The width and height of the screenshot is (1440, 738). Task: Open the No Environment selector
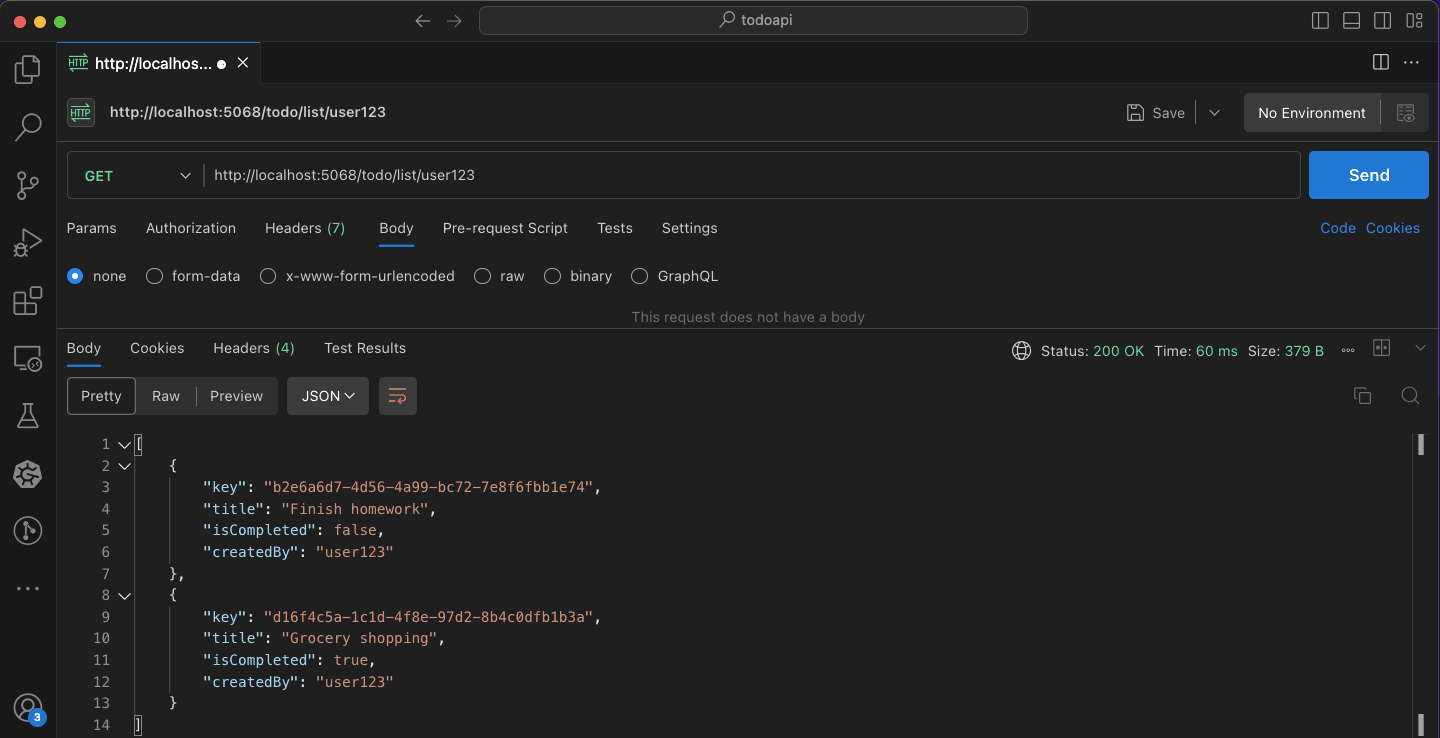click(x=1312, y=113)
